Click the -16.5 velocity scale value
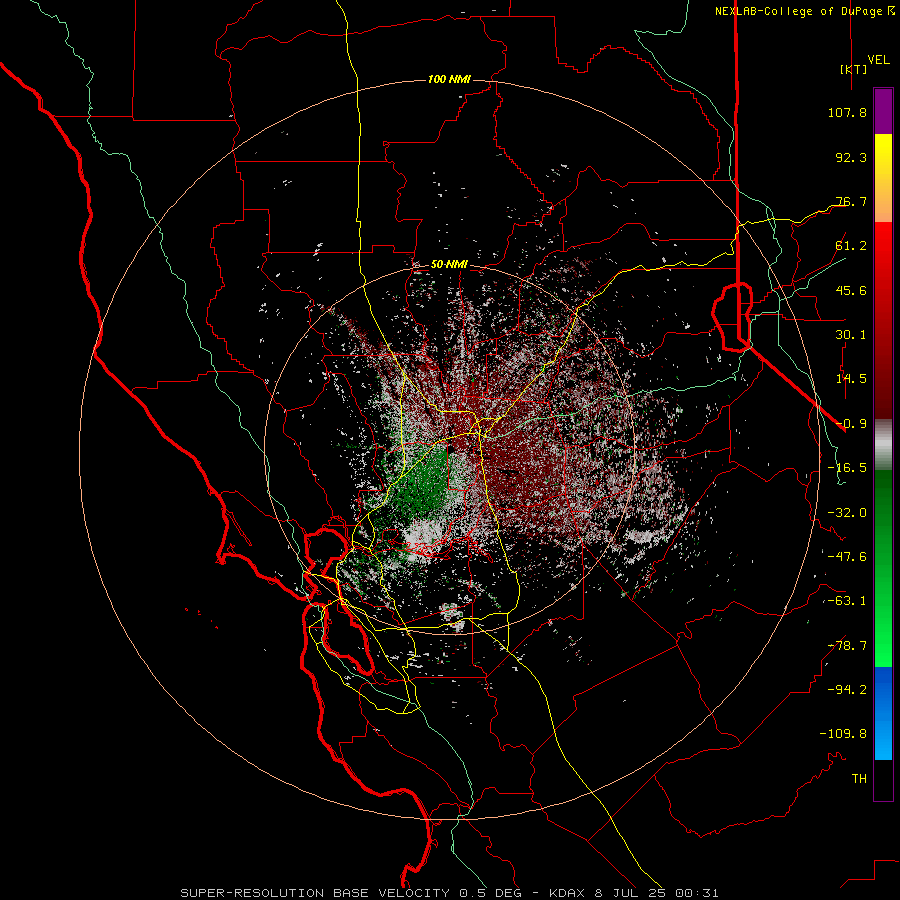The image size is (900, 900). [x=847, y=468]
